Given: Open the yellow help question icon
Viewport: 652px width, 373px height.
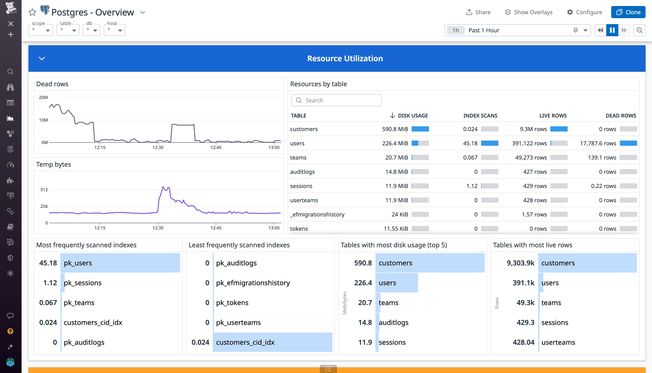Looking at the screenshot, I should click(10, 331).
